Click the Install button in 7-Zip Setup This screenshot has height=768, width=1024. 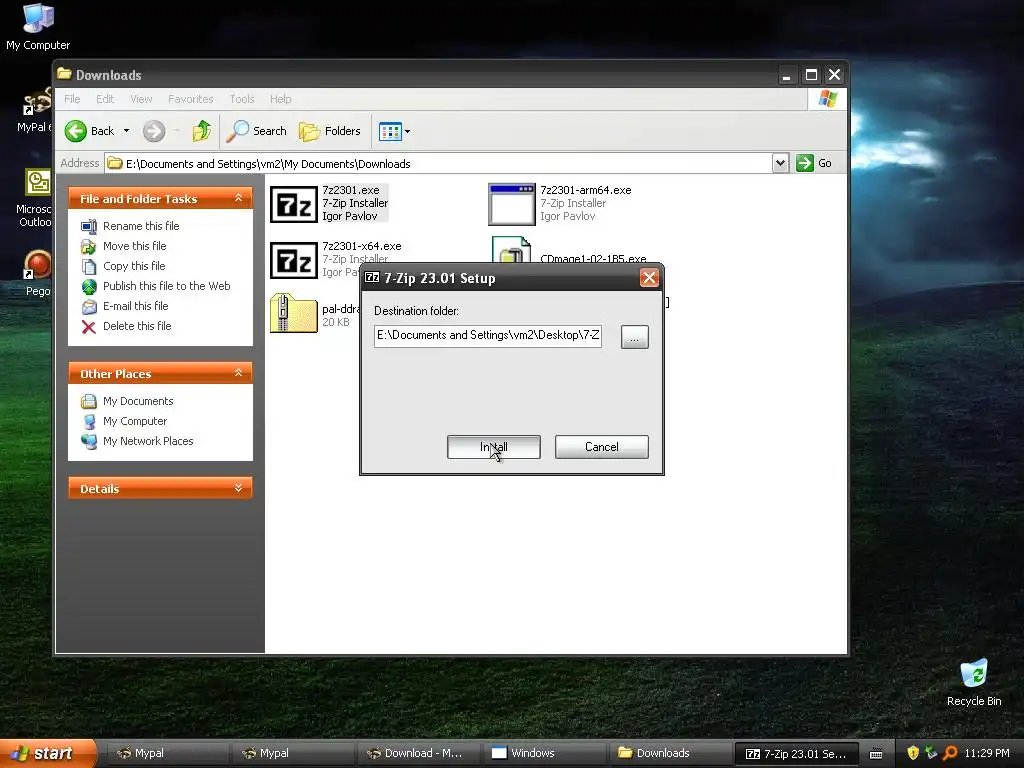point(494,447)
